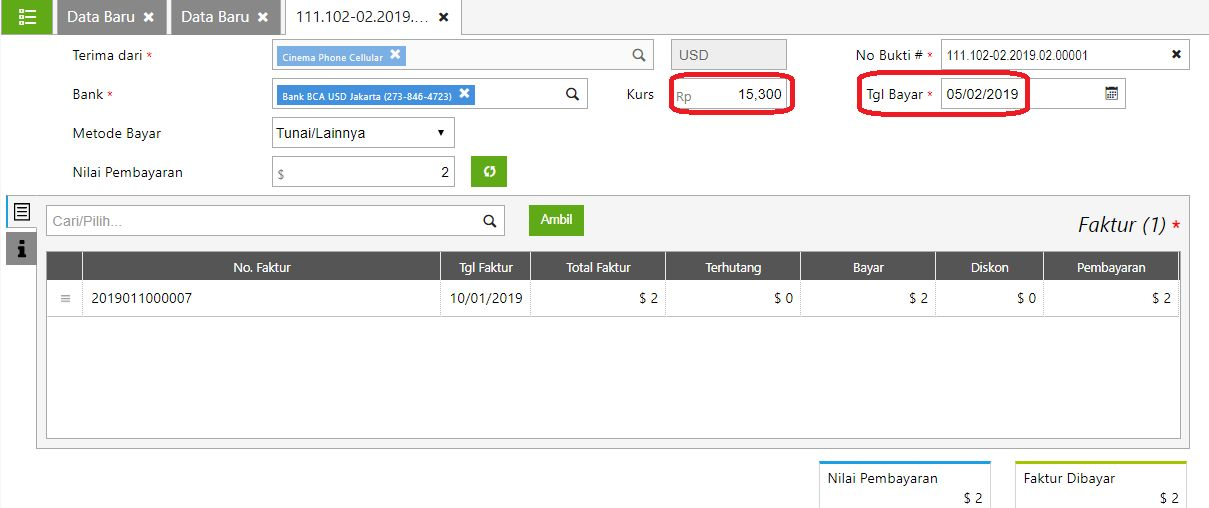Viewport: 1209px width, 508px height.
Task: Click the Faktur Dibayar summary box
Action: (x=1101, y=485)
